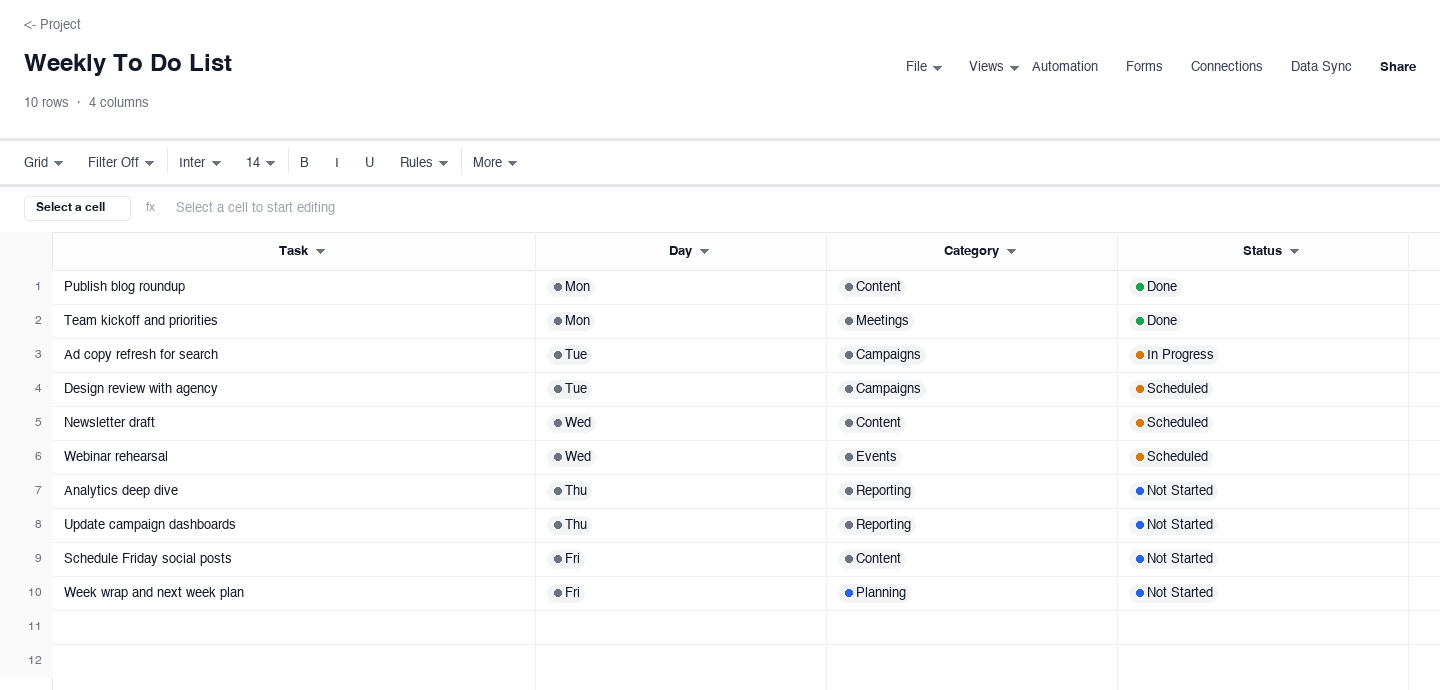Image resolution: width=1440 pixels, height=690 pixels.
Task: Click Scheduled status for Design review row
Action: [1172, 389]
